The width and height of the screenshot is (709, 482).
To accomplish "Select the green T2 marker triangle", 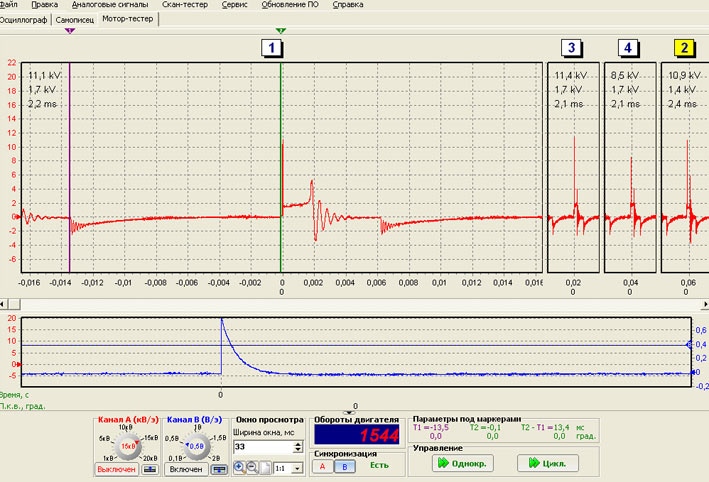I will 281,31.
